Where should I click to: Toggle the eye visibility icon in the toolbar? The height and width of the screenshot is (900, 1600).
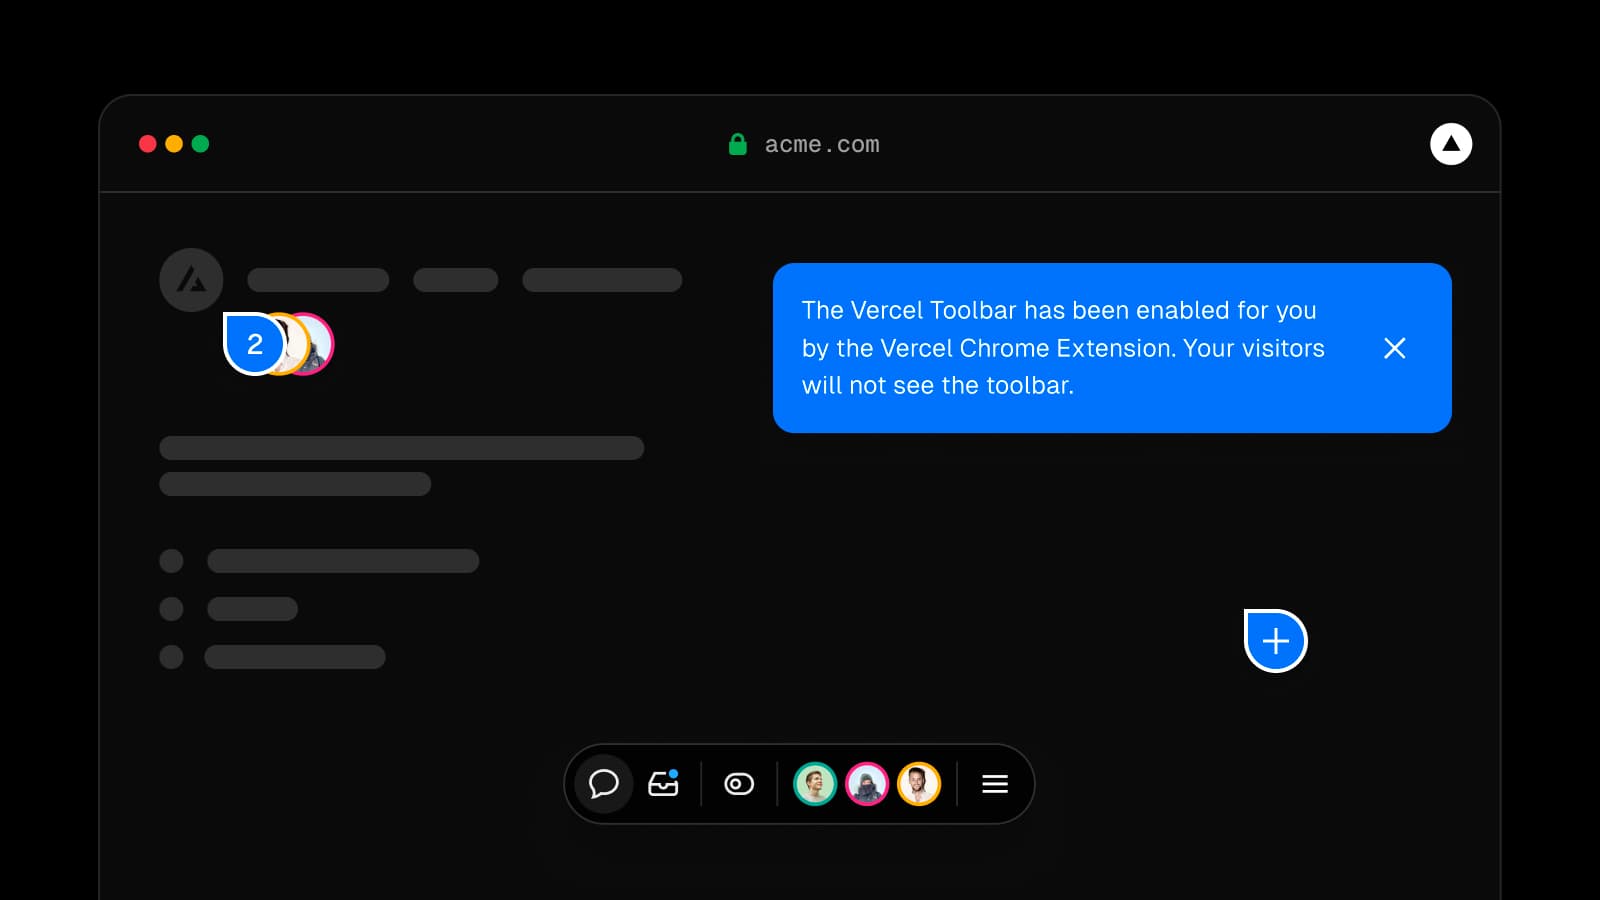tap(739, 784)
